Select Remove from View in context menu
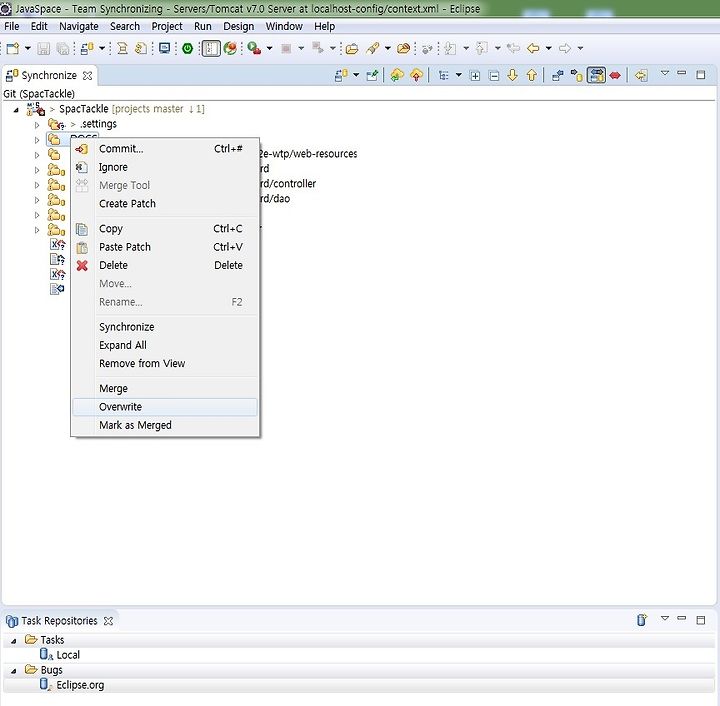Viewport: 720px width, 706px height. click(165, 364)
